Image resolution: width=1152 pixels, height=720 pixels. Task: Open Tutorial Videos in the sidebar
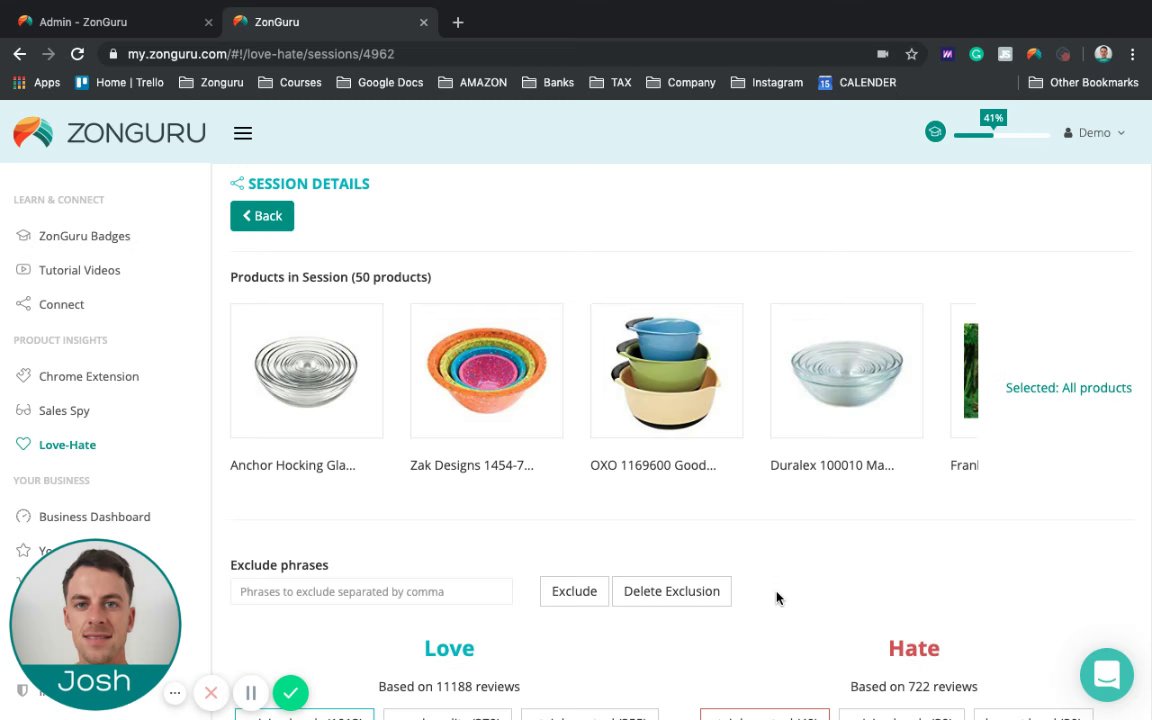(x=79, y=270)
